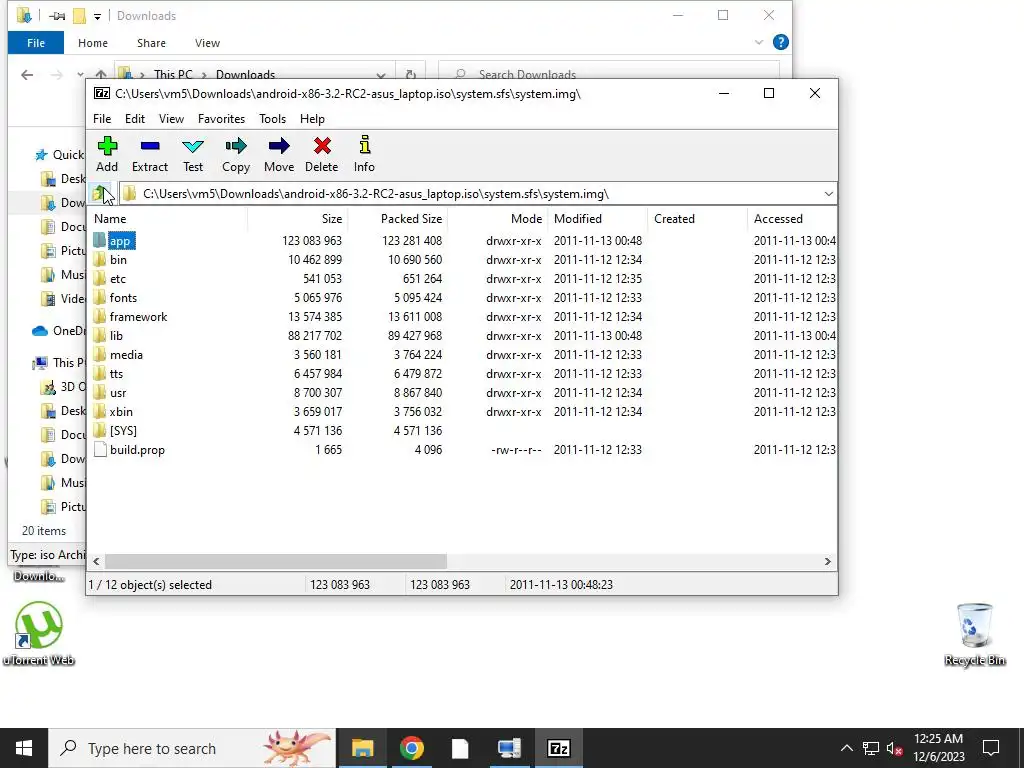
Task: Click the horizontal scrollbar thumb in 7-Zip
Action: (276, 561)
